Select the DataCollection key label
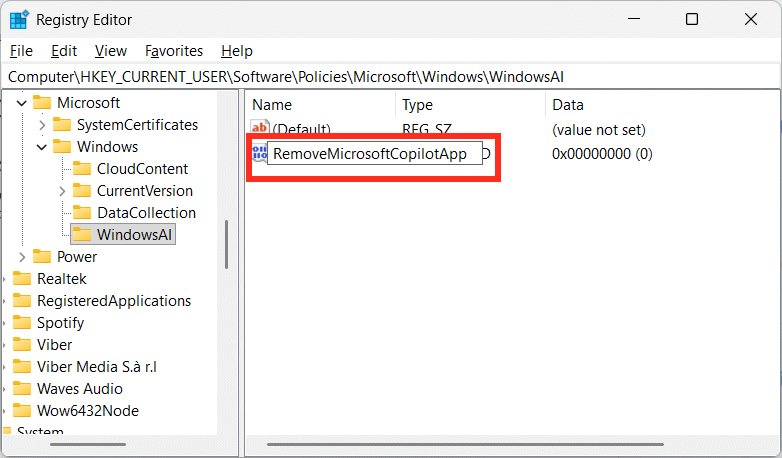This screenshot has height=458, width=782. coord(146,213)
